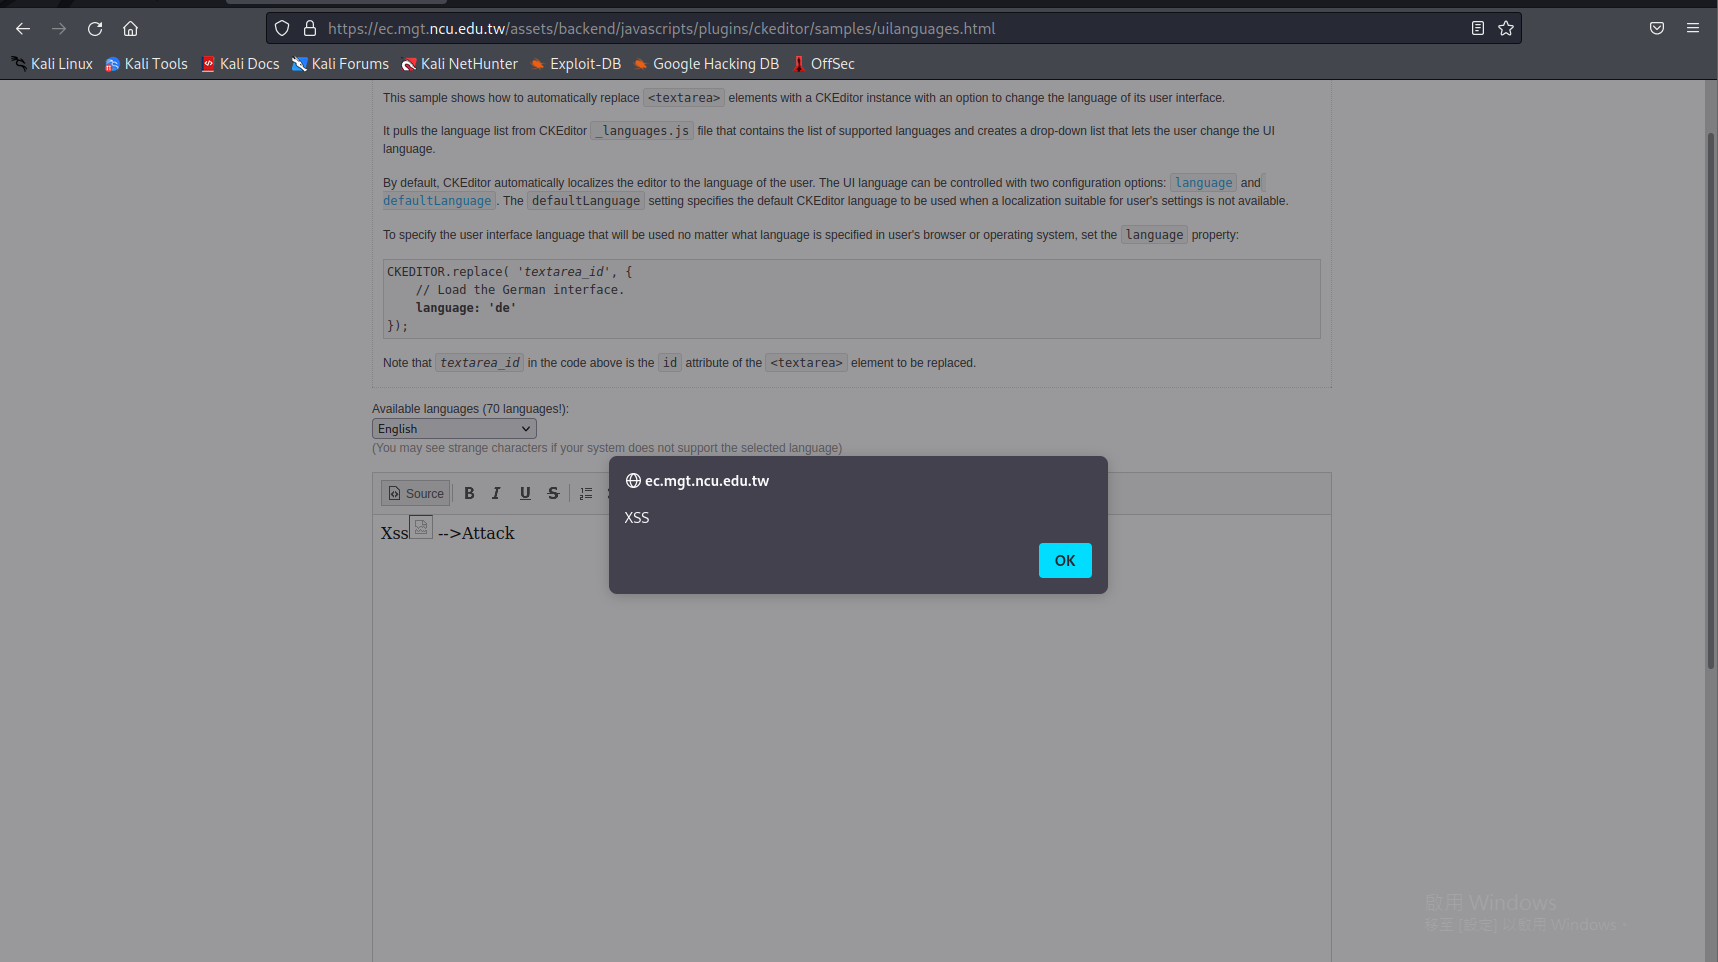Open Kali NetHunter bookmark
The width and height of the screenshot is (1718, 962).
[459, 64]
